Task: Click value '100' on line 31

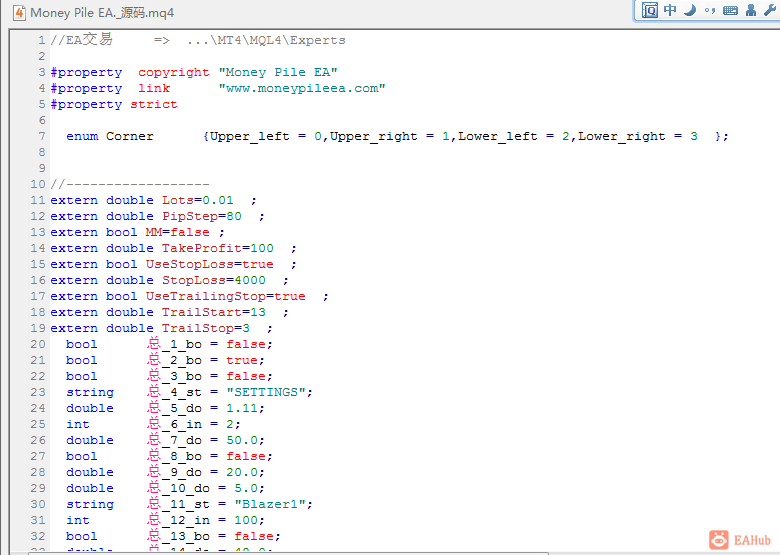Action: click(x=246, y=520)
